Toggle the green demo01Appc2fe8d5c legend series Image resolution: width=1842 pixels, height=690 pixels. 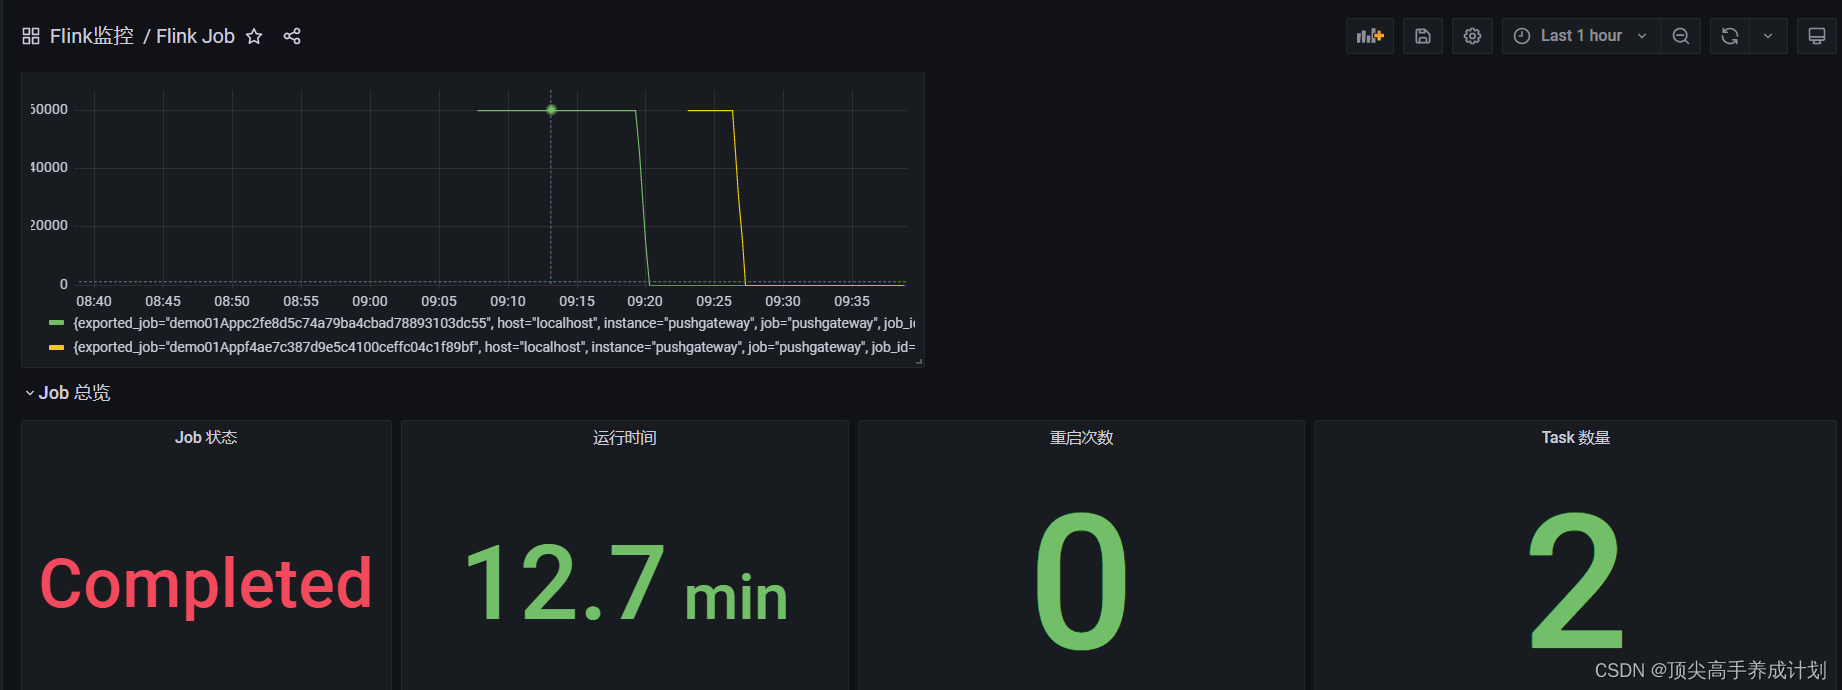pos(57,323)
